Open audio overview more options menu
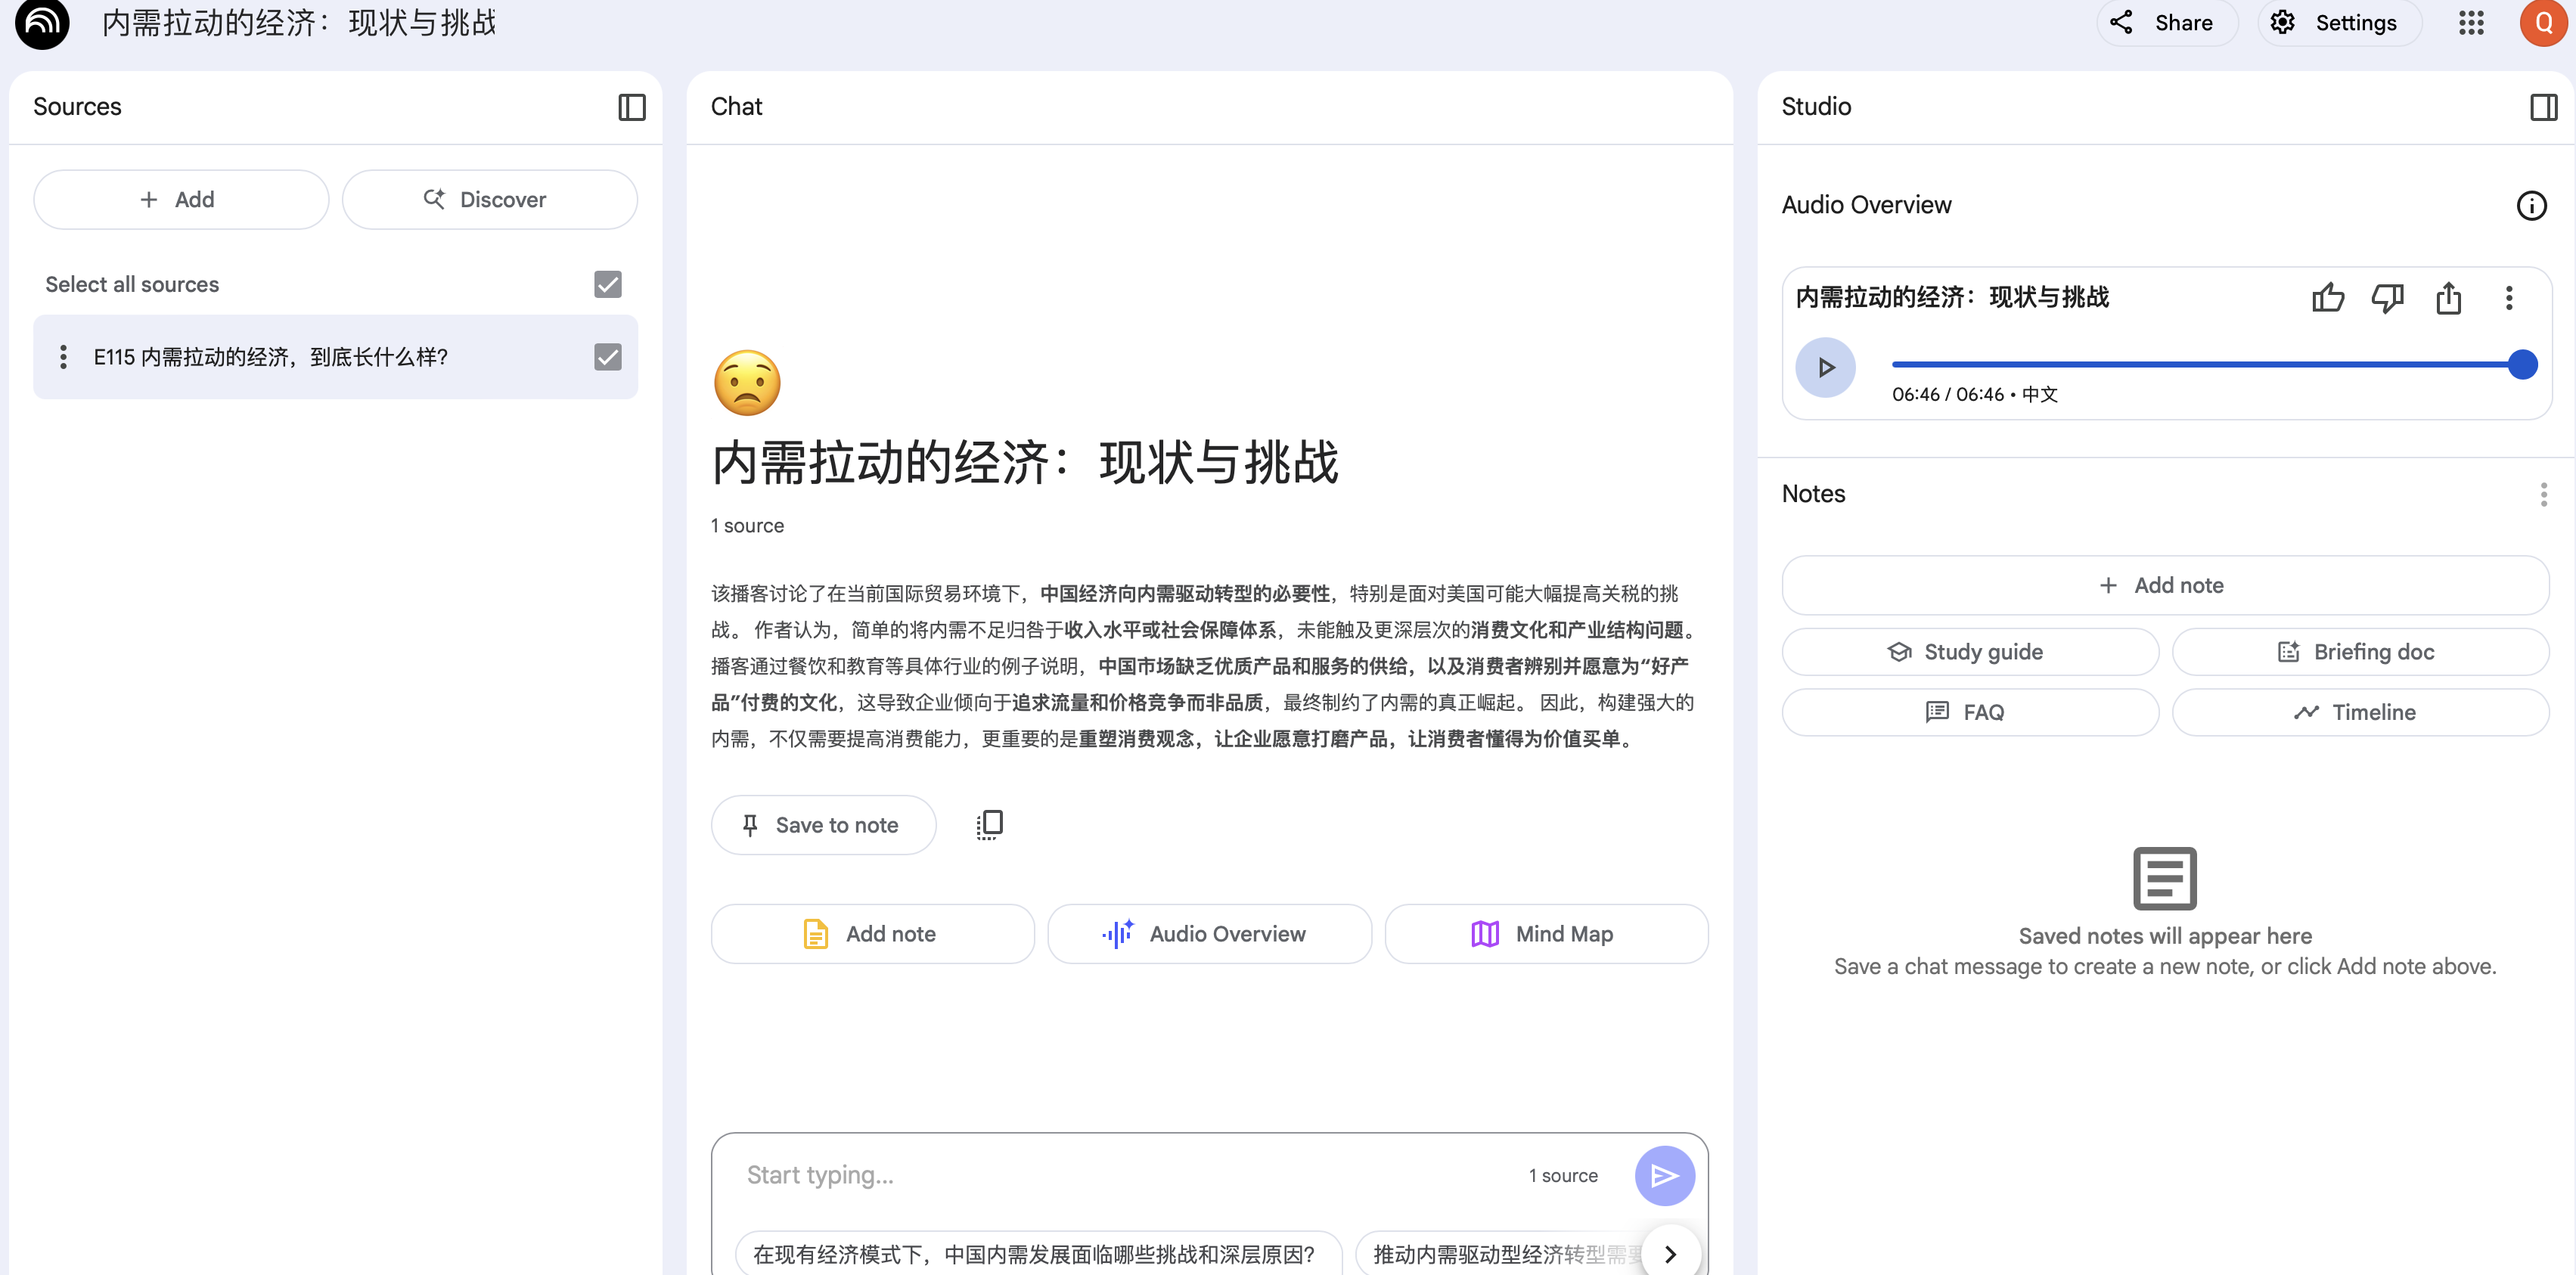 (2508, 298)
